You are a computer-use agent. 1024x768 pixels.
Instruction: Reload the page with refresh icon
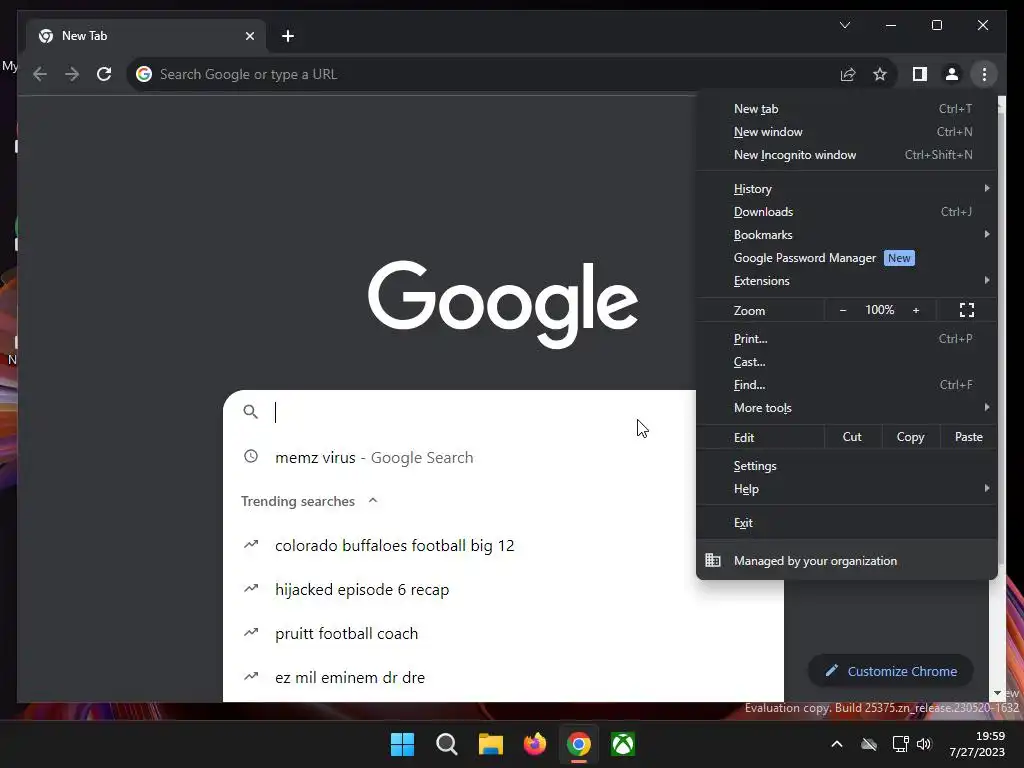point(104,74)
